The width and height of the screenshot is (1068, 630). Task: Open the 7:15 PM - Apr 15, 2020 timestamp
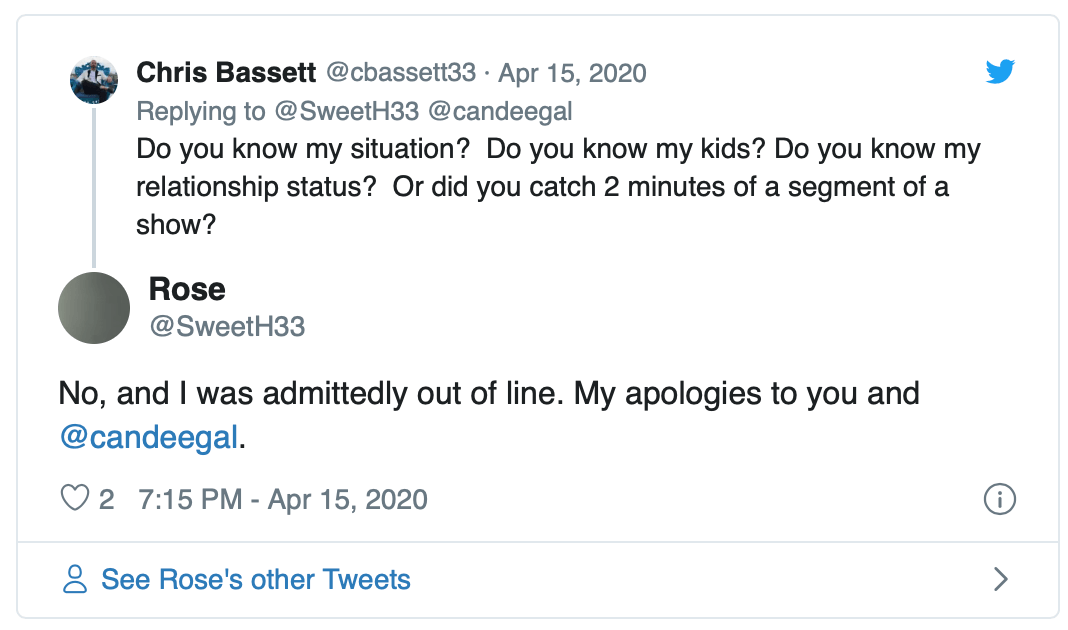[x=283, y=498]
